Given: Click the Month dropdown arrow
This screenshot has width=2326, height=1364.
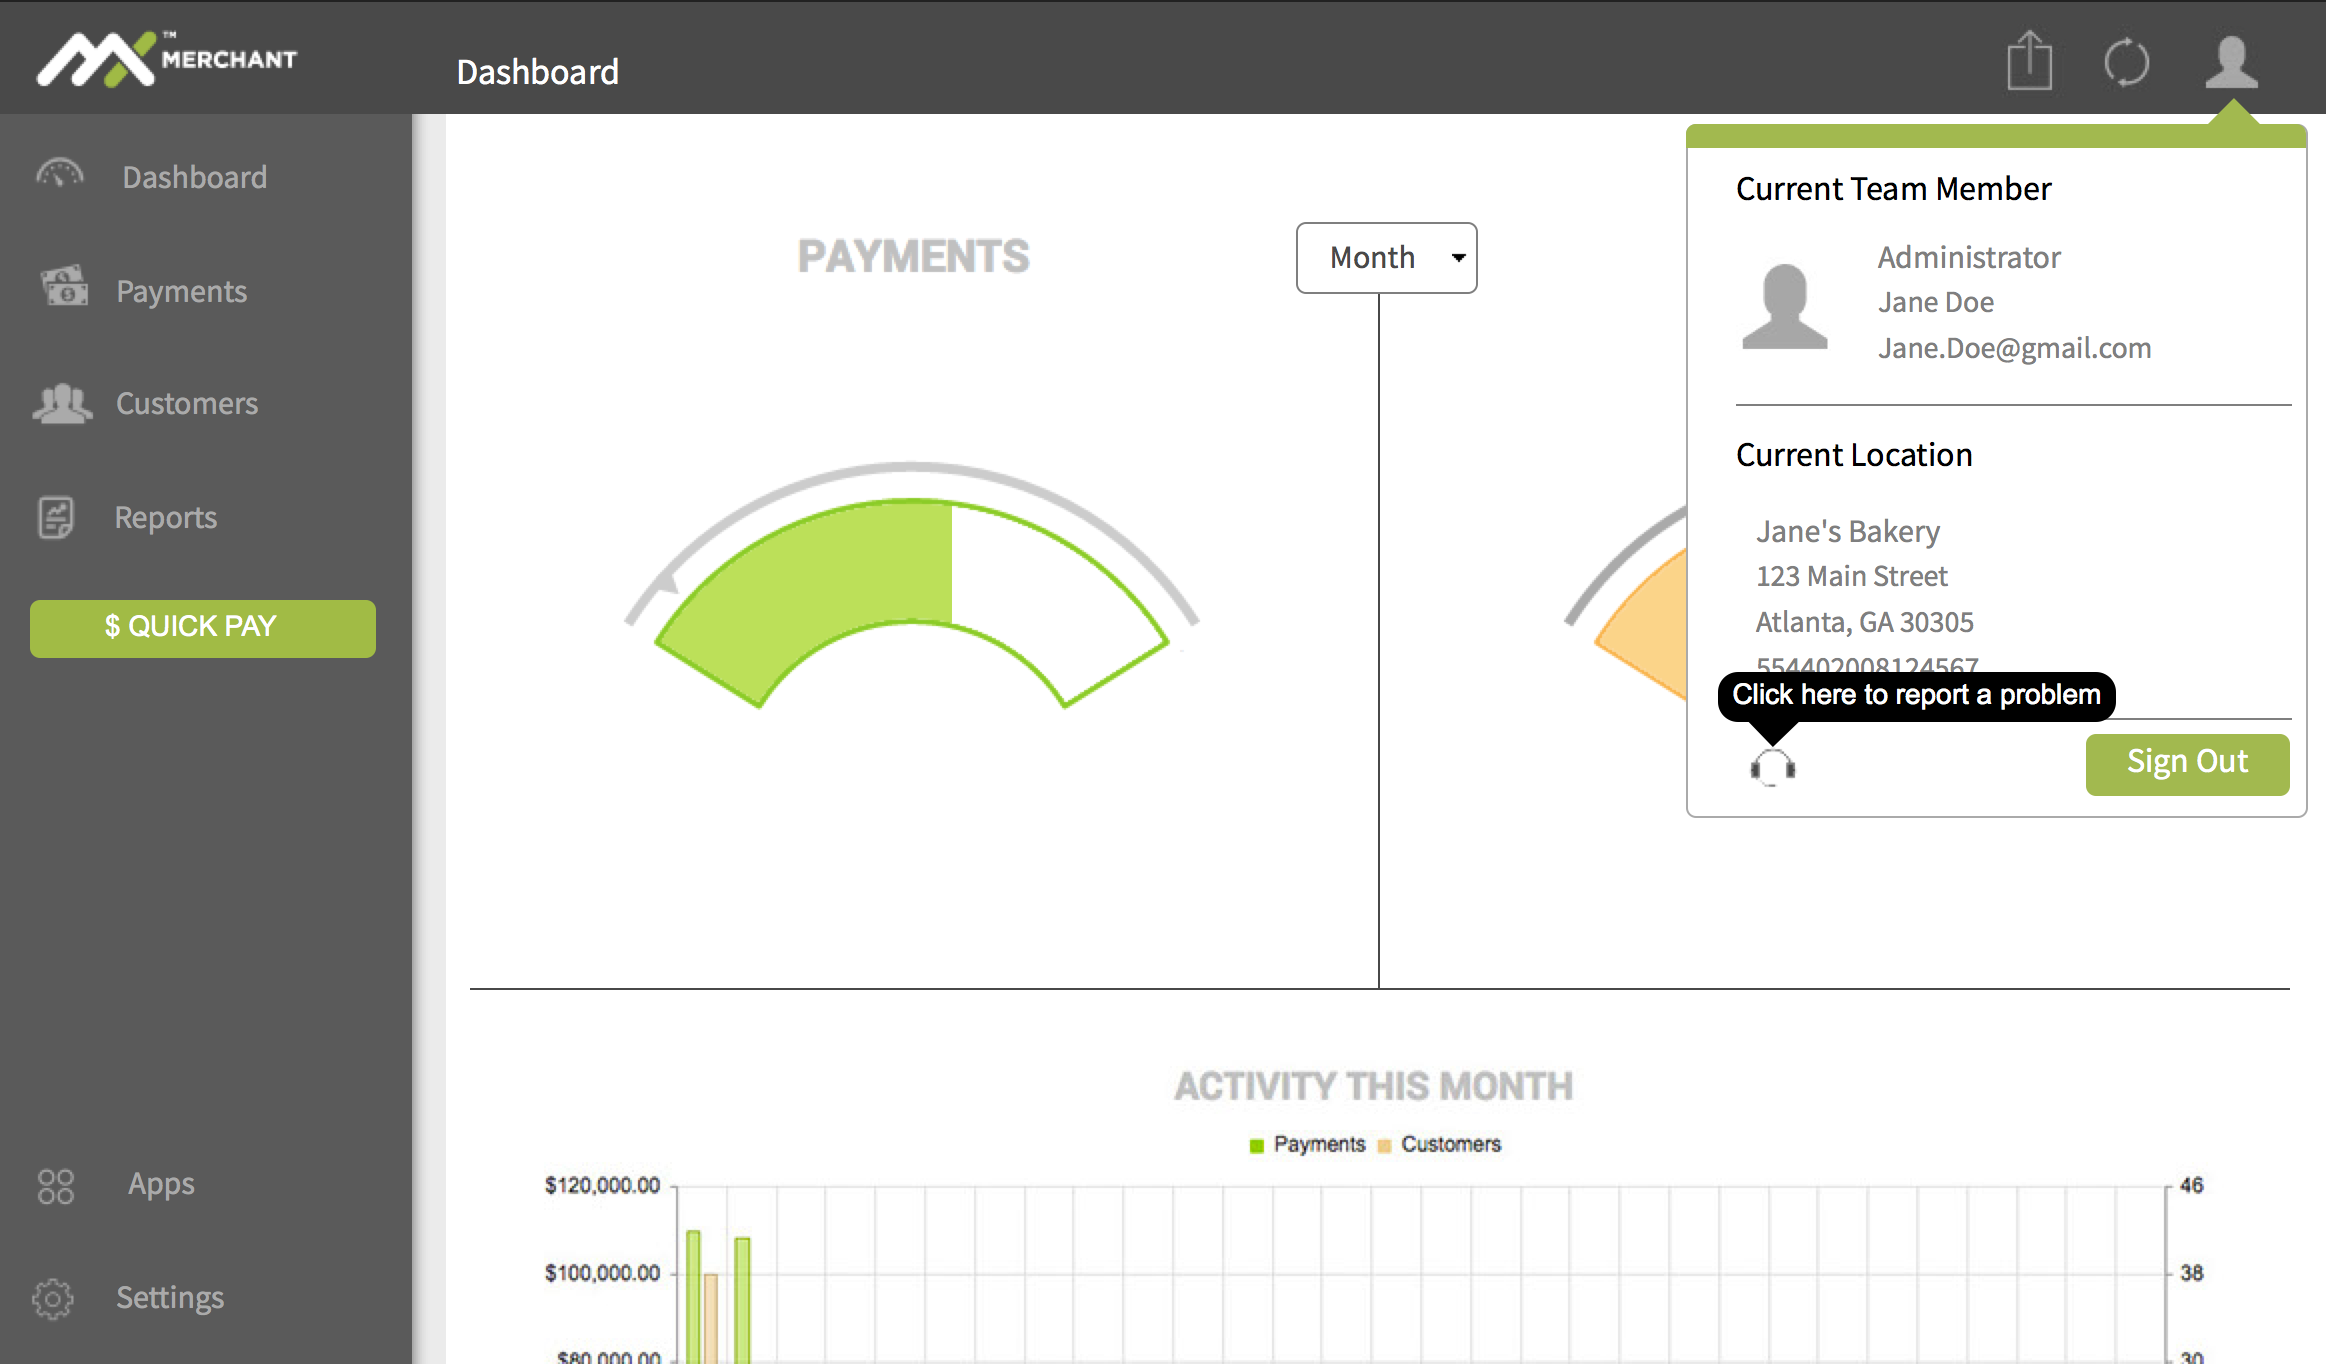Looking at the screenshot, I should point(1458,258).
